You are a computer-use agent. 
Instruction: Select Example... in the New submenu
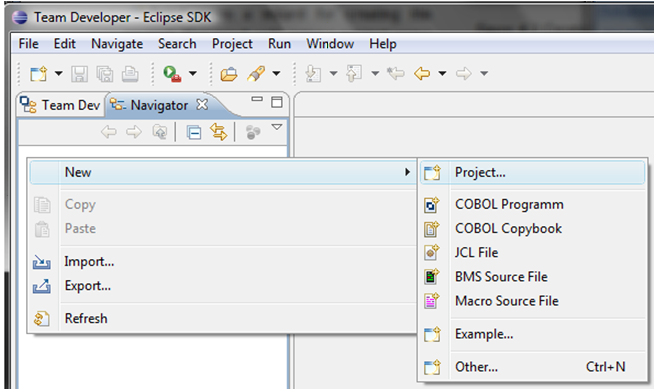coord(533,334)
